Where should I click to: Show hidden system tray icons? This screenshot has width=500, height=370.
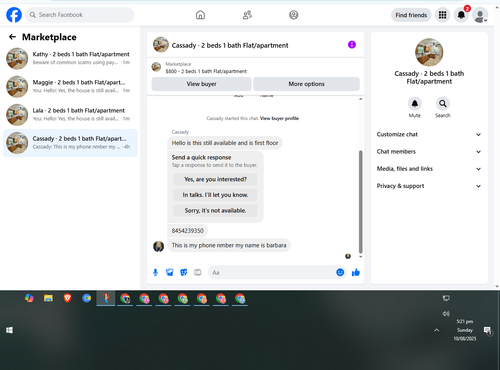pos(436,330)
